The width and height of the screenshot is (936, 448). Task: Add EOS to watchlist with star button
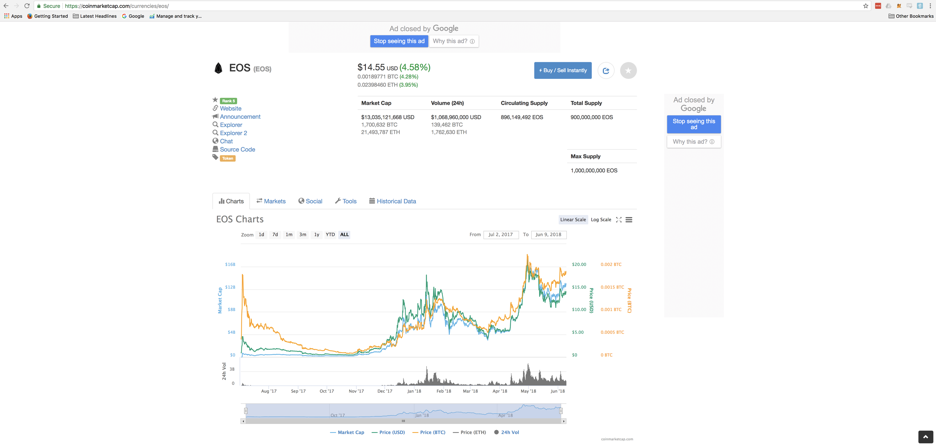pyautogui.click(x=629, y=70)
